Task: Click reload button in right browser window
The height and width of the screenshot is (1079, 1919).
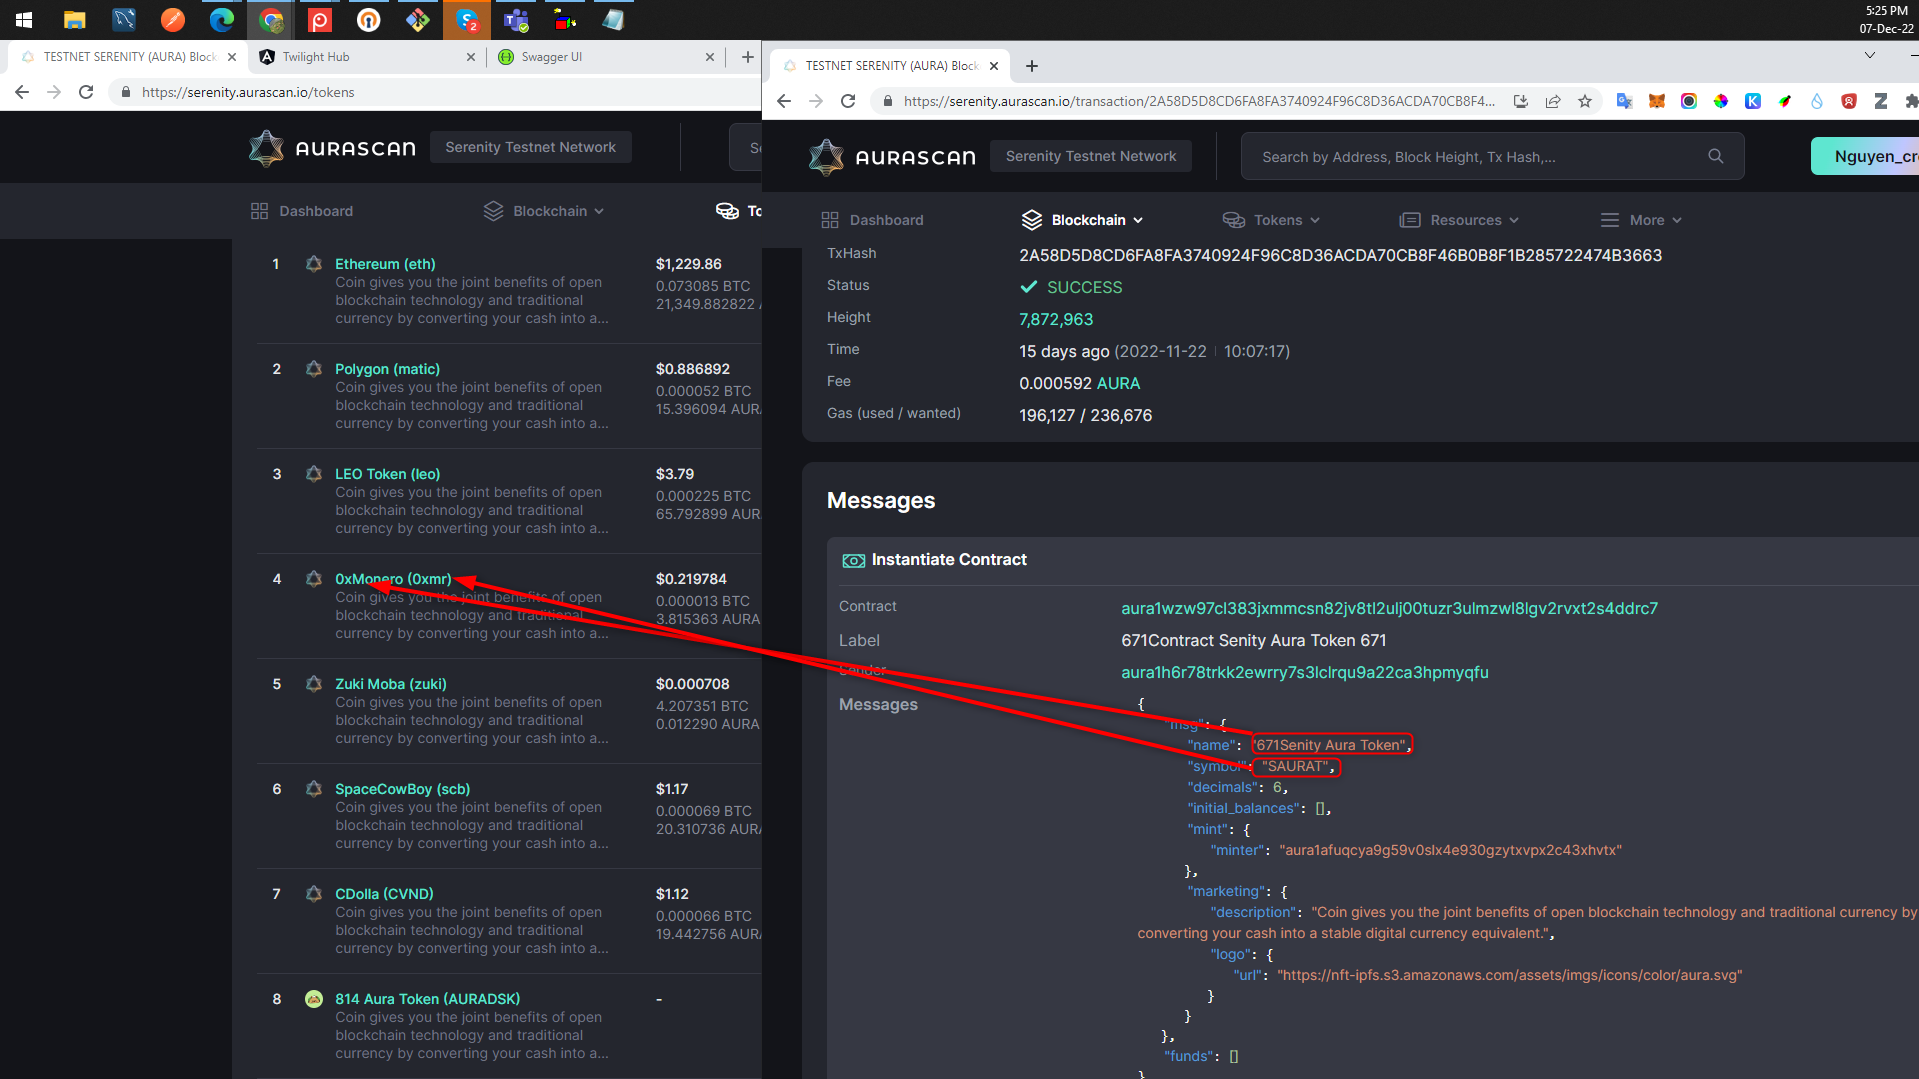Action: pyautogui.click(x=848, y=101)
